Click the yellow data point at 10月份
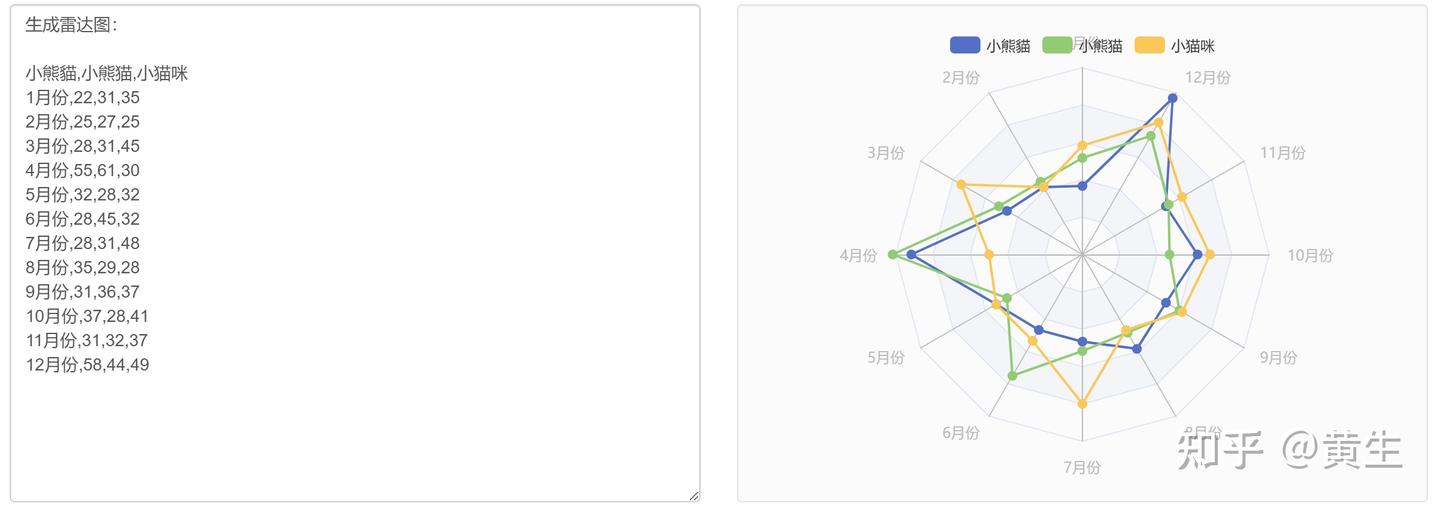 tap(1210, 255)
